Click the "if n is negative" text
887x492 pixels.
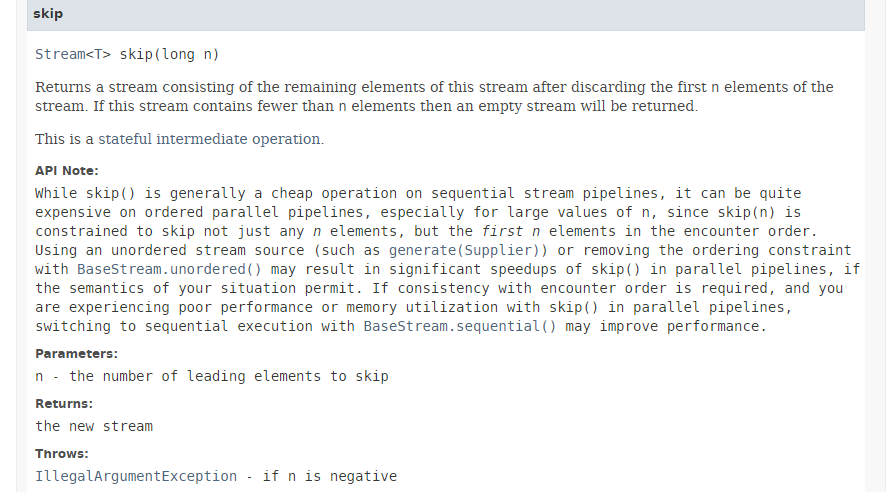[329, 476]
